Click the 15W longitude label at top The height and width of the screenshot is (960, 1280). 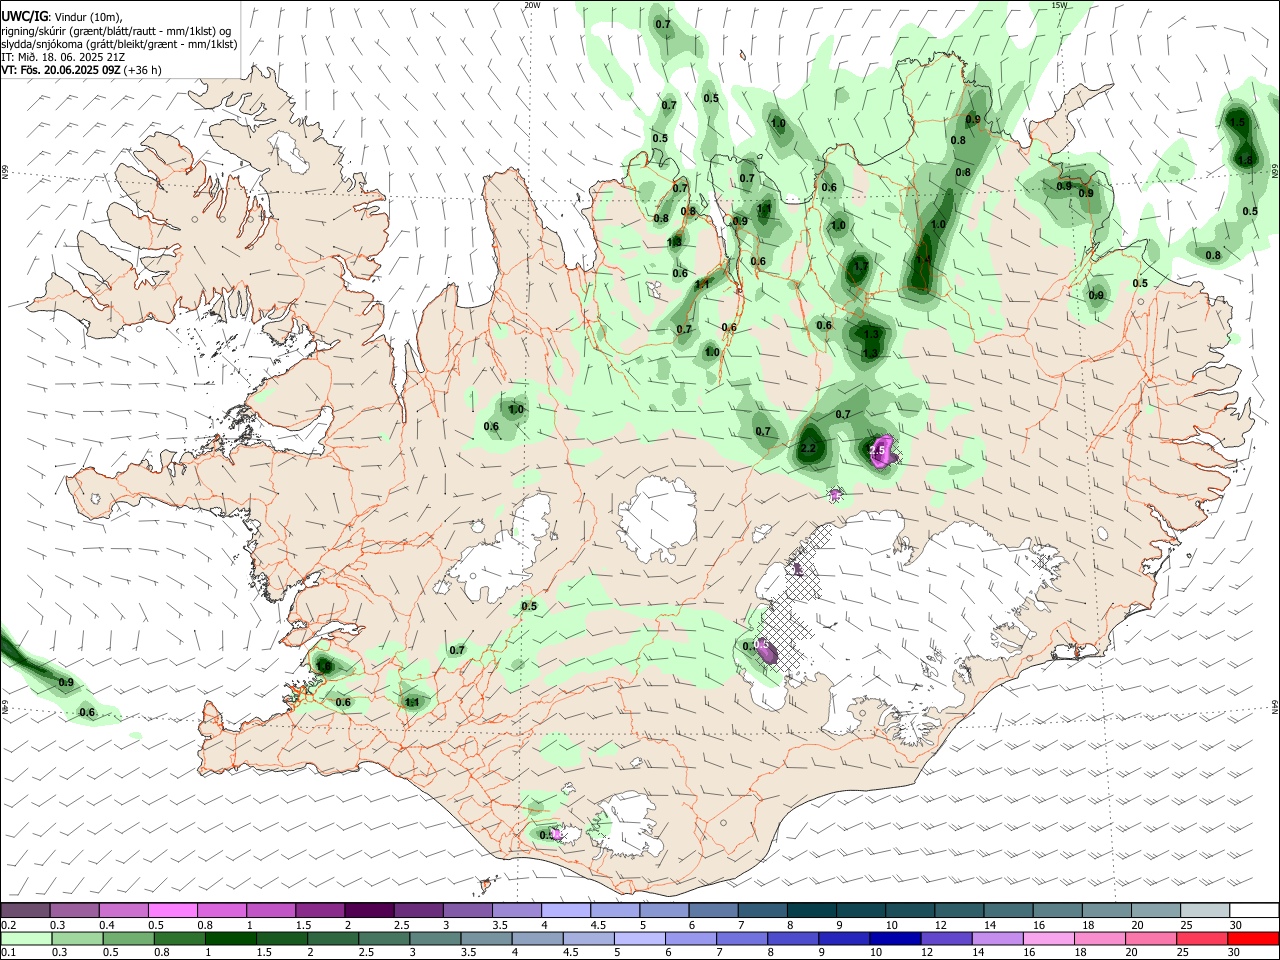pos(1059,5)
